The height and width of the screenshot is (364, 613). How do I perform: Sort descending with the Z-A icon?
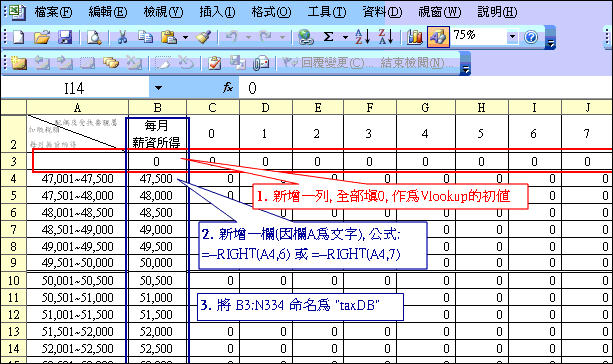click(386, 38)
